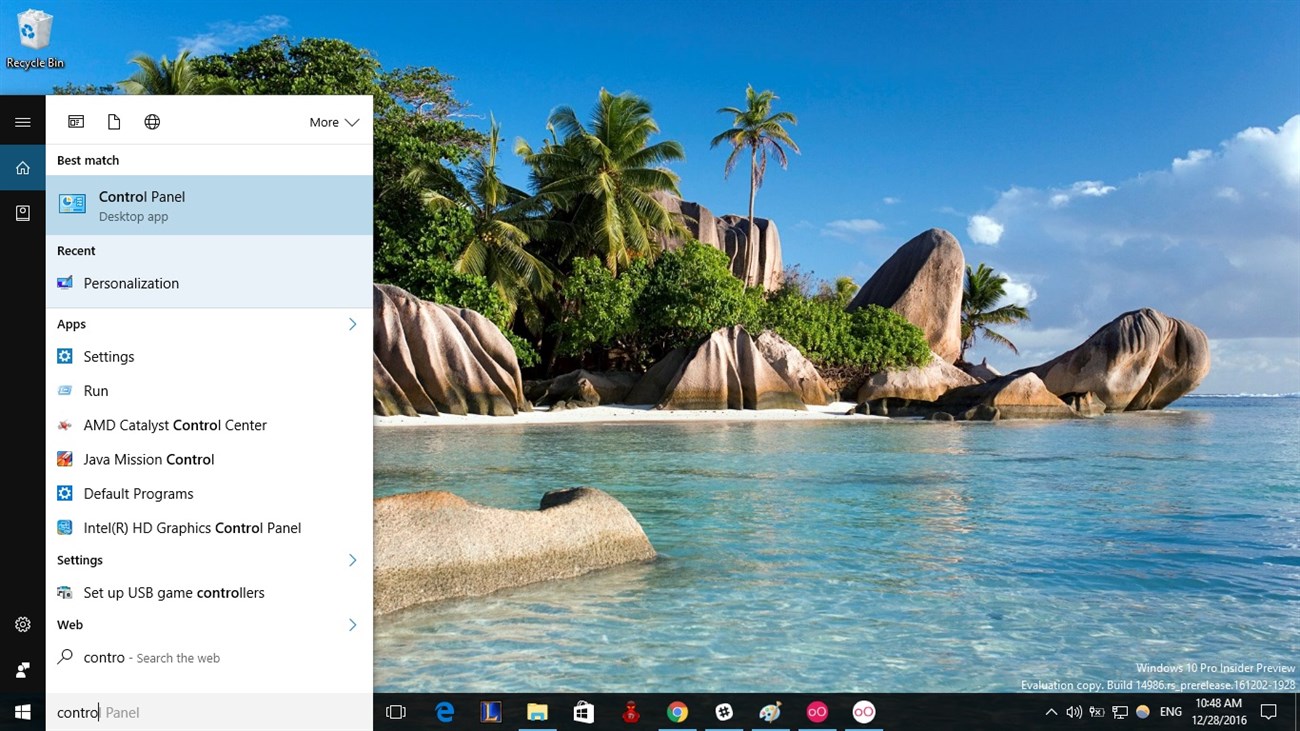Launch Google Chrome from taskbar
The width and height of the screenshot is (1300, 731).
(678, 712)
